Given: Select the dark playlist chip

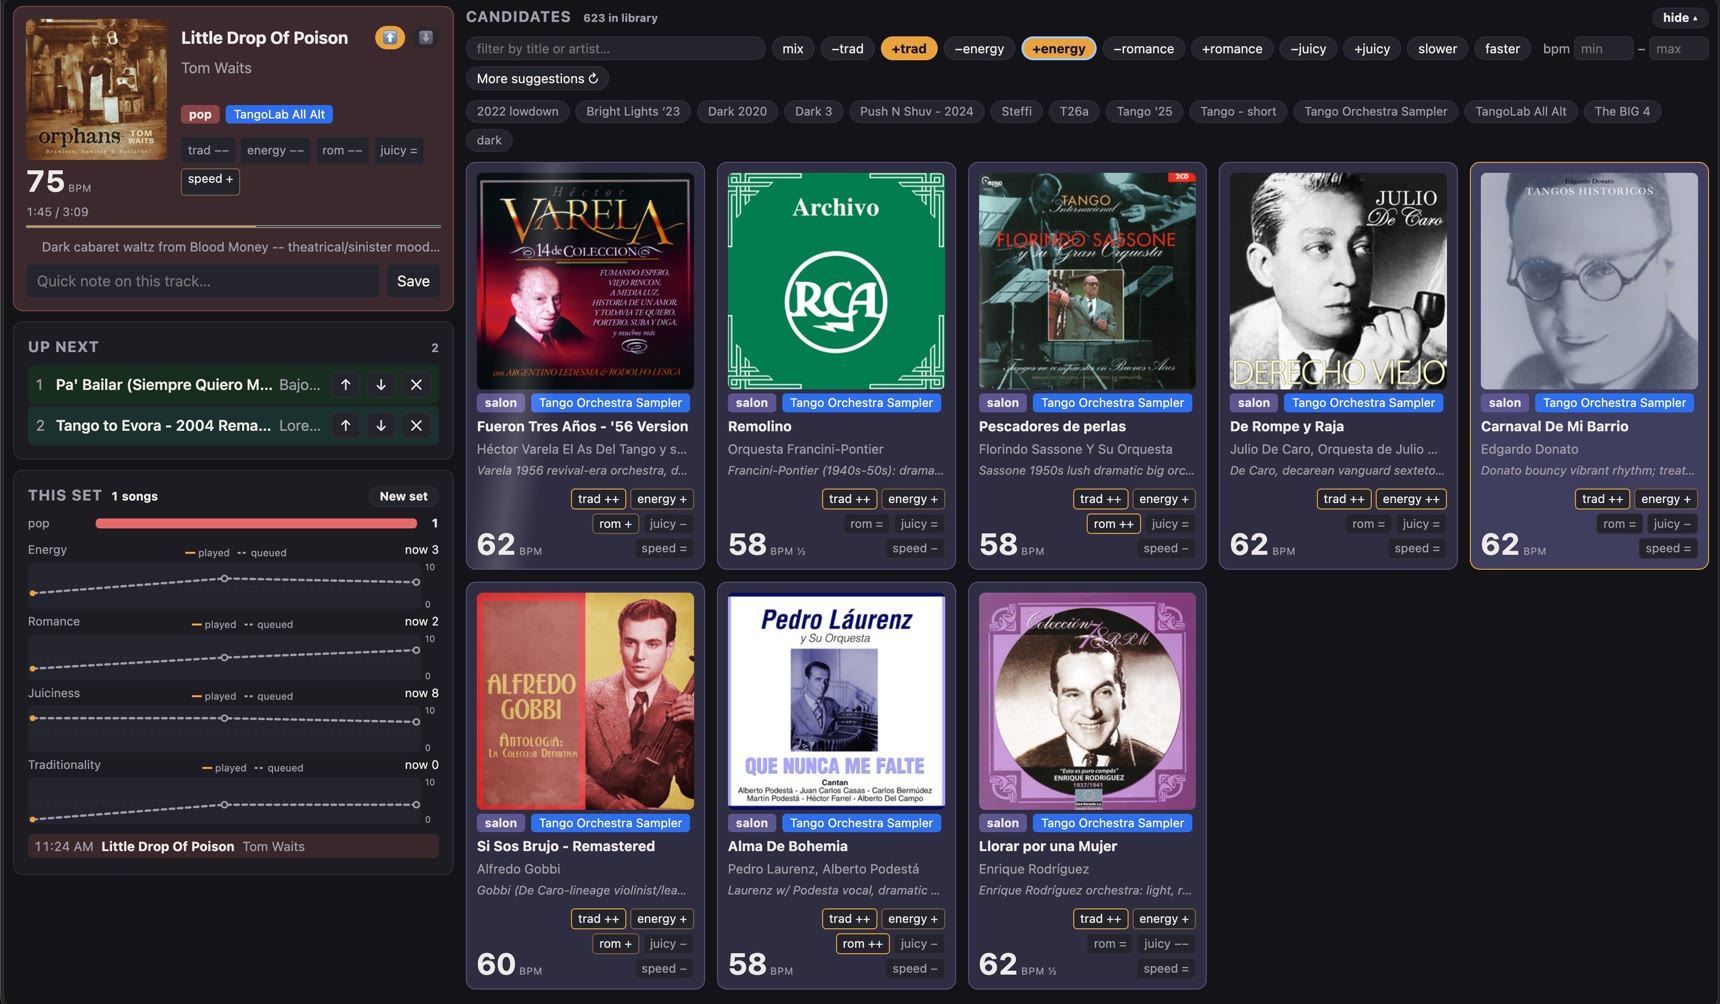Looking at the screenshot, I should click(489, 140).
